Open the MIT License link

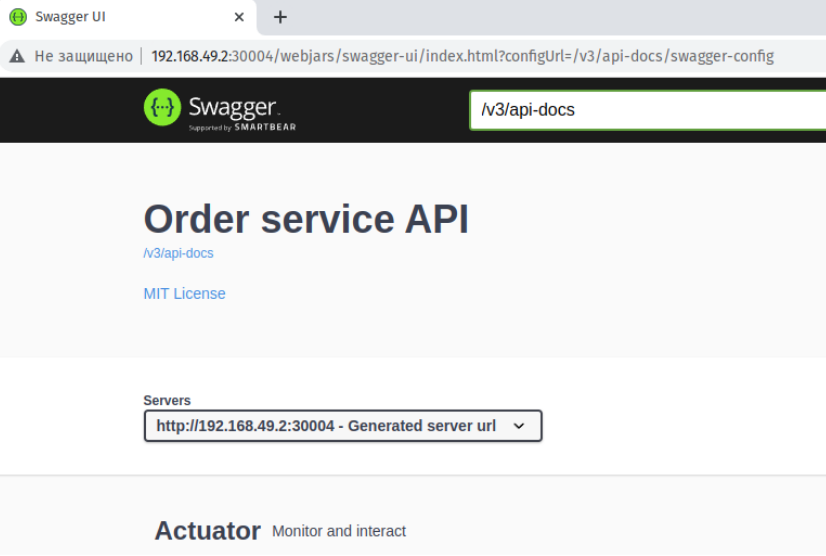184,294
